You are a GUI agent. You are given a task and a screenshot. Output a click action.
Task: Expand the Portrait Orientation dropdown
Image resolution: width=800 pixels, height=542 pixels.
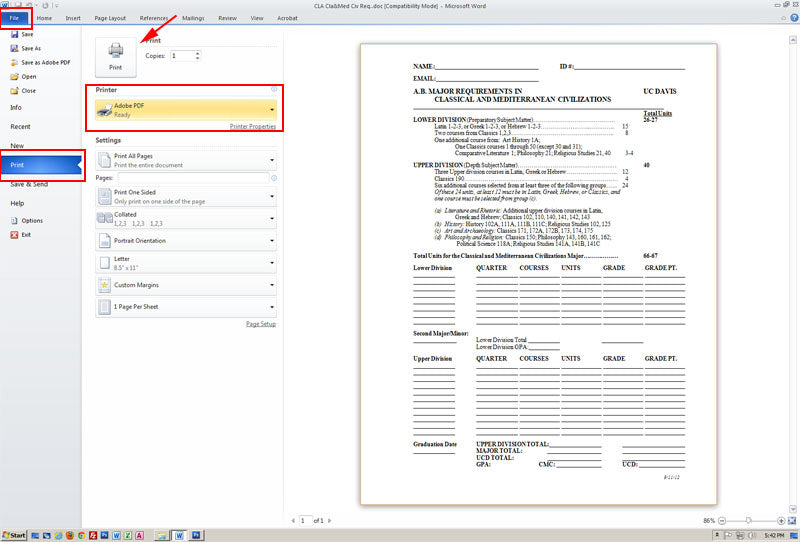[272, 241]
